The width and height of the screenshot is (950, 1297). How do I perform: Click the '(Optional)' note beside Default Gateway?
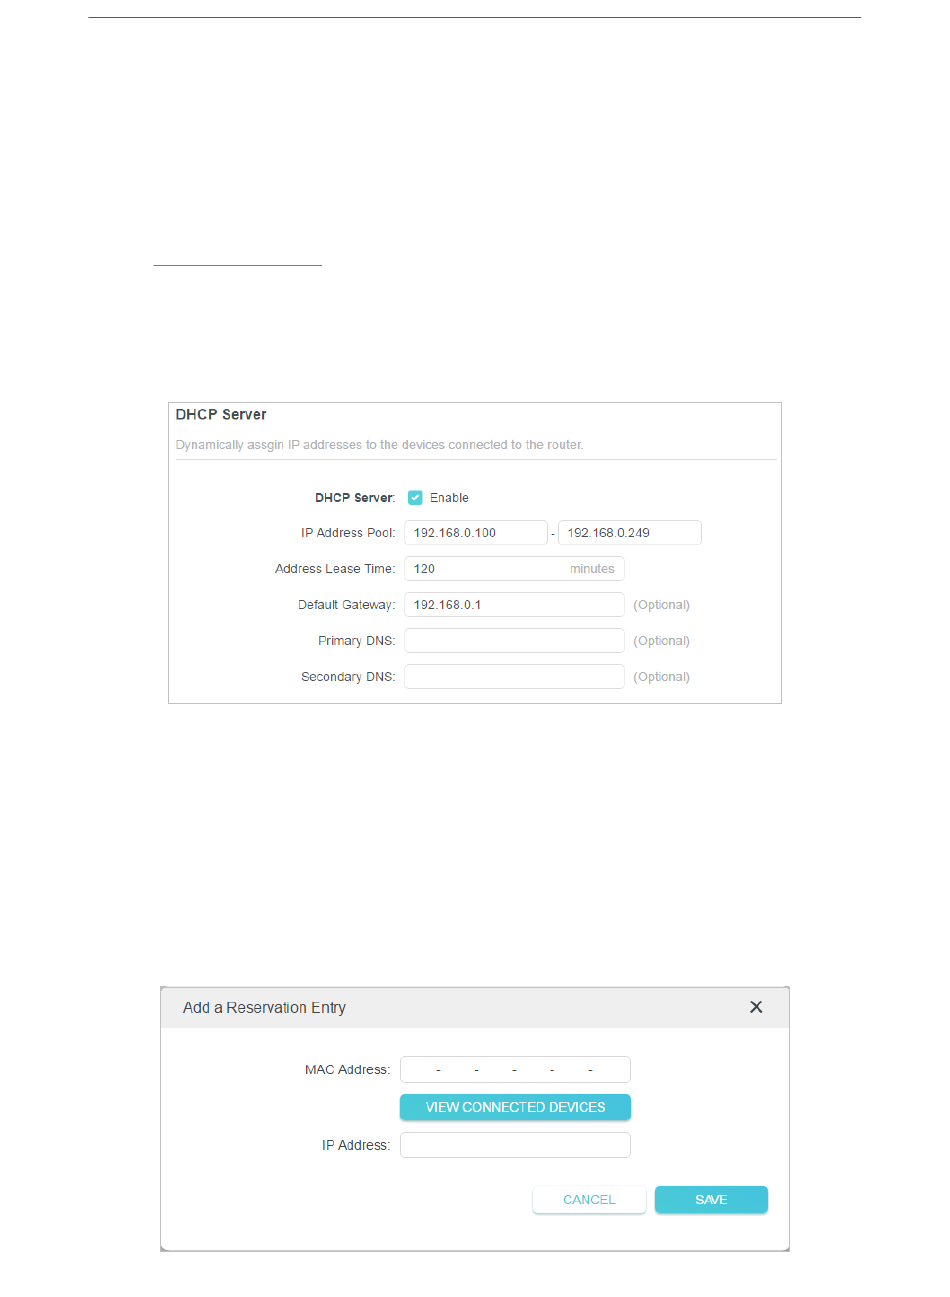point(661,605)
